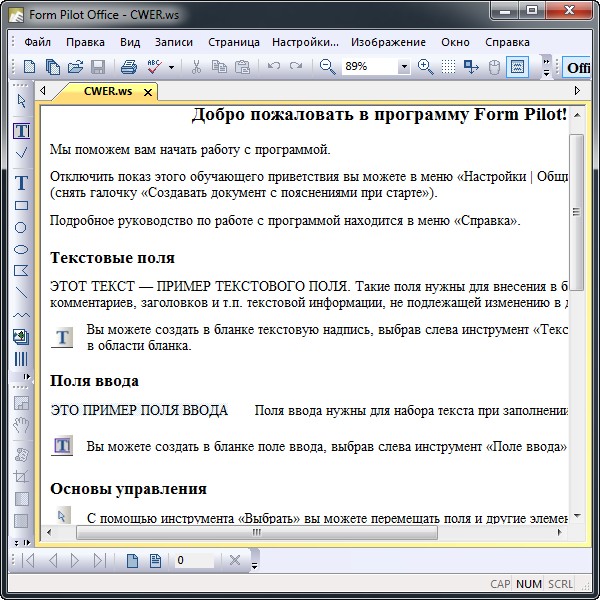Toggle the highlighted fit-width view button

517,67
